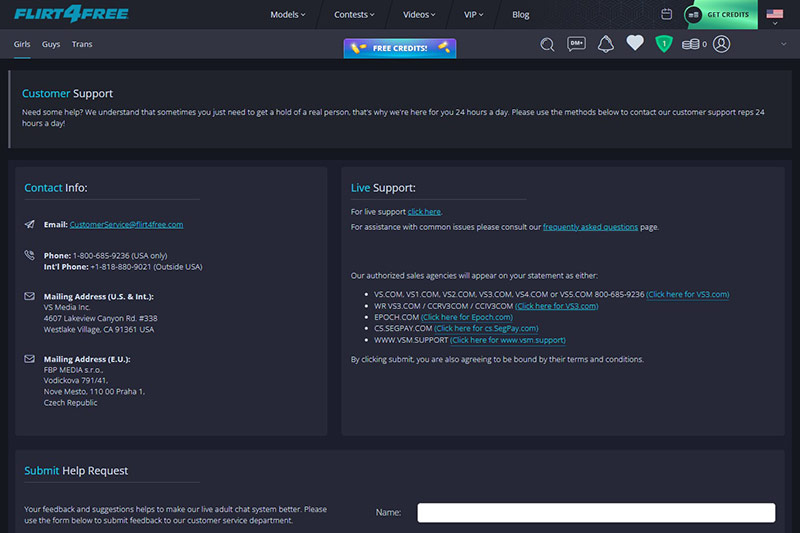Screen dimensions: 800x533
Task: Click here for www.vsm.support link
Action: click(508, 340)
